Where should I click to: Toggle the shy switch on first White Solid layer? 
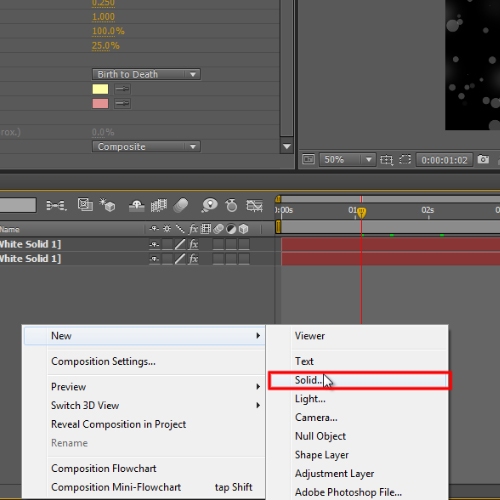pyautogui.click(x=154, y=245)
